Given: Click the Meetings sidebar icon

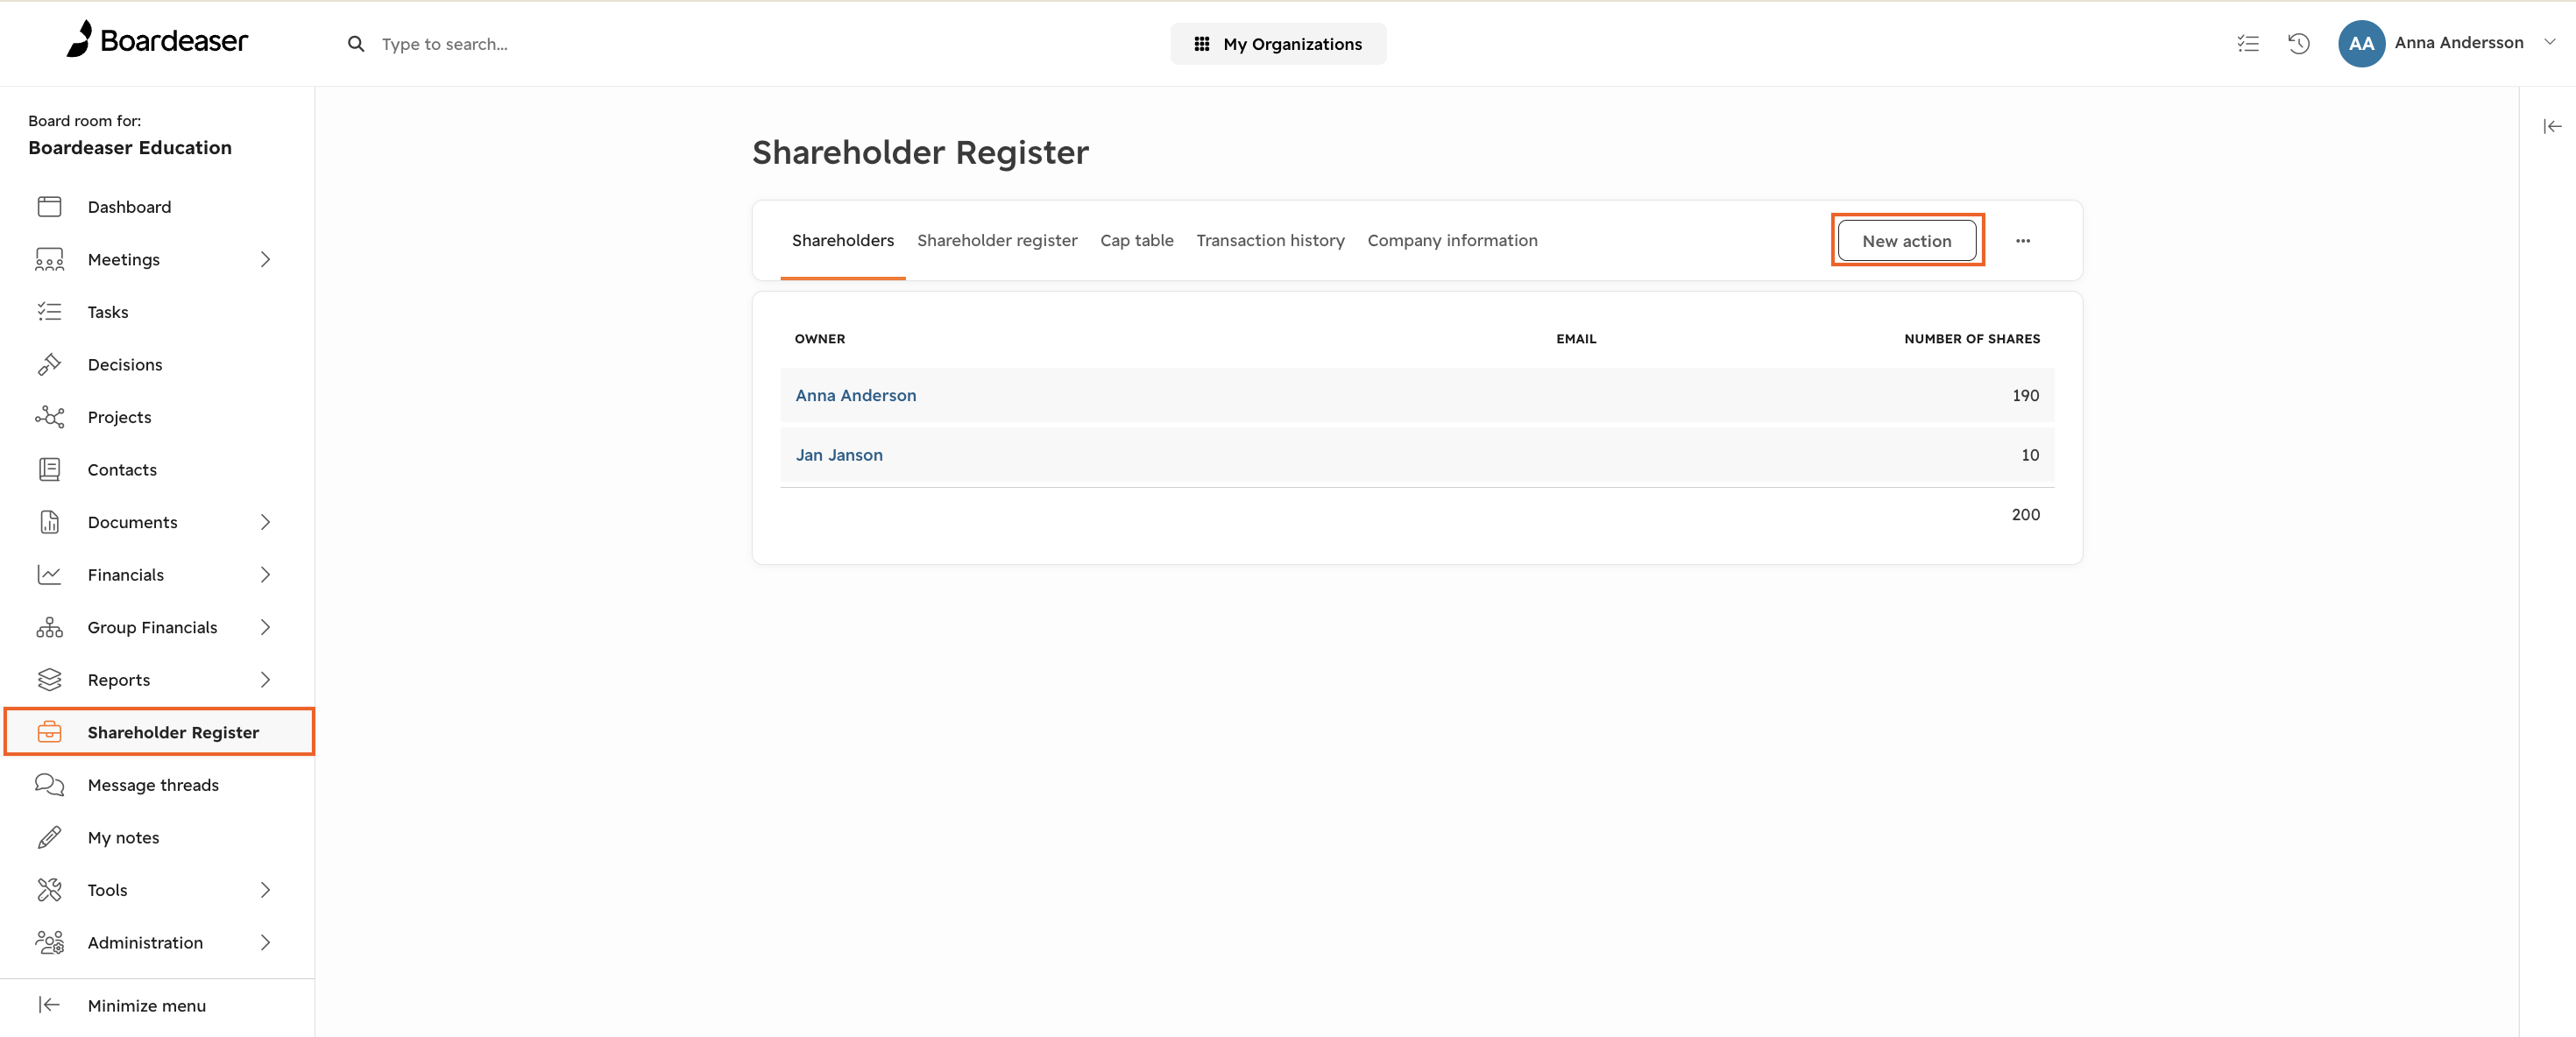Looking at the screenshot, I should 49,260.
